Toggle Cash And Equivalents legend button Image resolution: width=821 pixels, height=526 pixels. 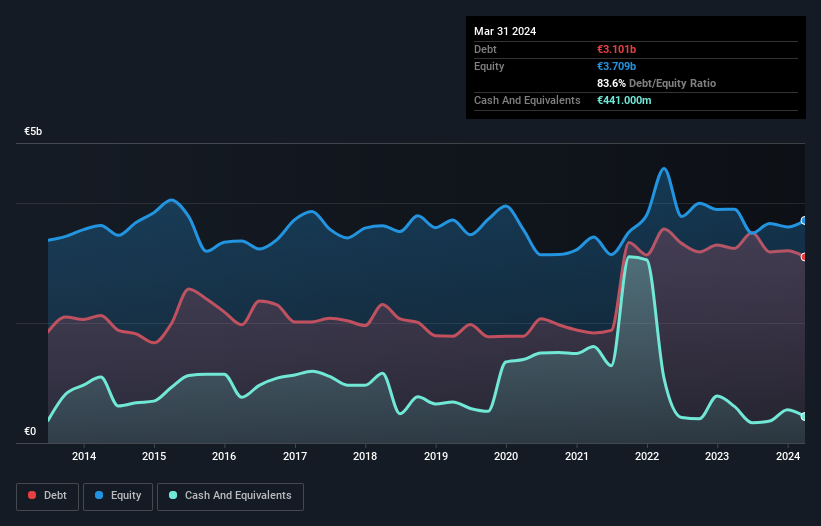pyautogui.click(x=230, y=496)
